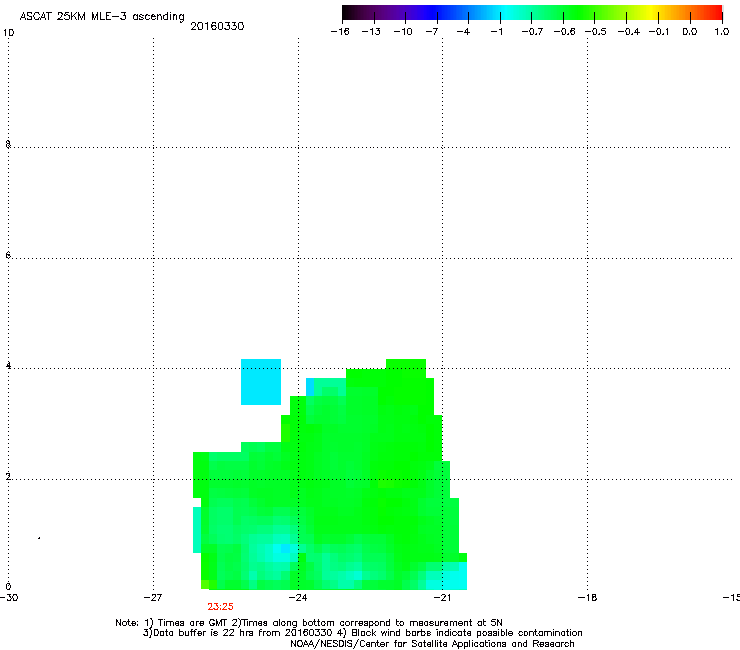This screenshot has height=650, width=740.
Task: Click the color bar label -13
Action: (x=371, y=32)
